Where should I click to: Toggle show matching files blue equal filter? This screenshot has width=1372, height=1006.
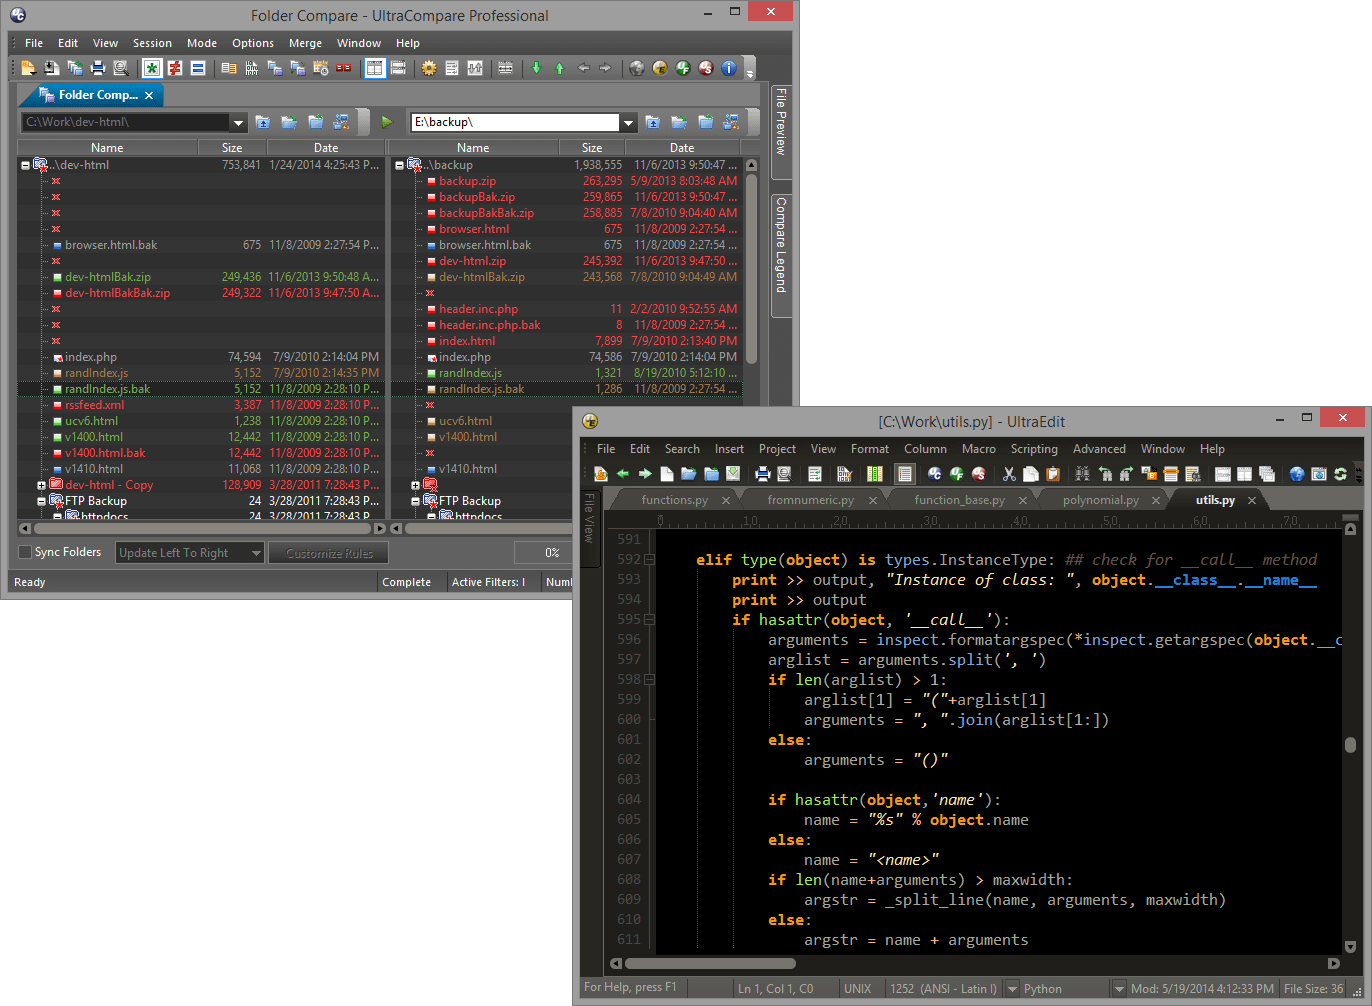[x=198, y=68]
